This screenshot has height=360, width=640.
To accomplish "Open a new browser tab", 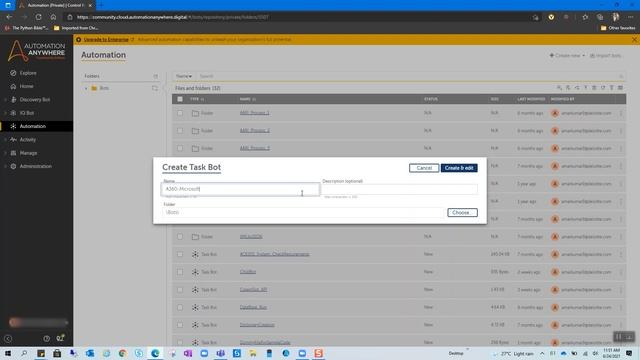I will 101,5.
